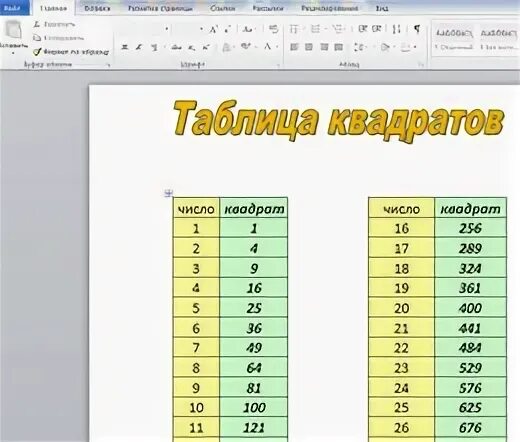The height and width of the screenshot is (442, 520).
Task: Open the Change Case Aa button
Action: pos(248,29)
